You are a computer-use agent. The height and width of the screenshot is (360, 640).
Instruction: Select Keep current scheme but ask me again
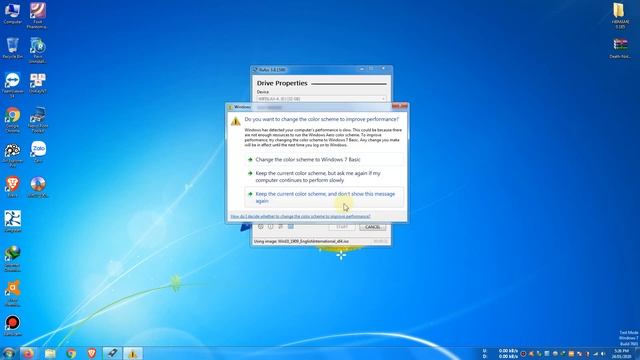point(324,177)
